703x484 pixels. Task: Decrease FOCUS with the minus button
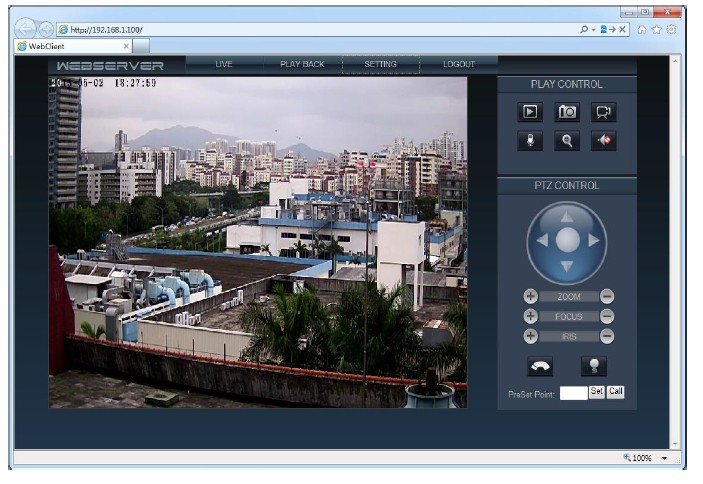click(607, 316)
